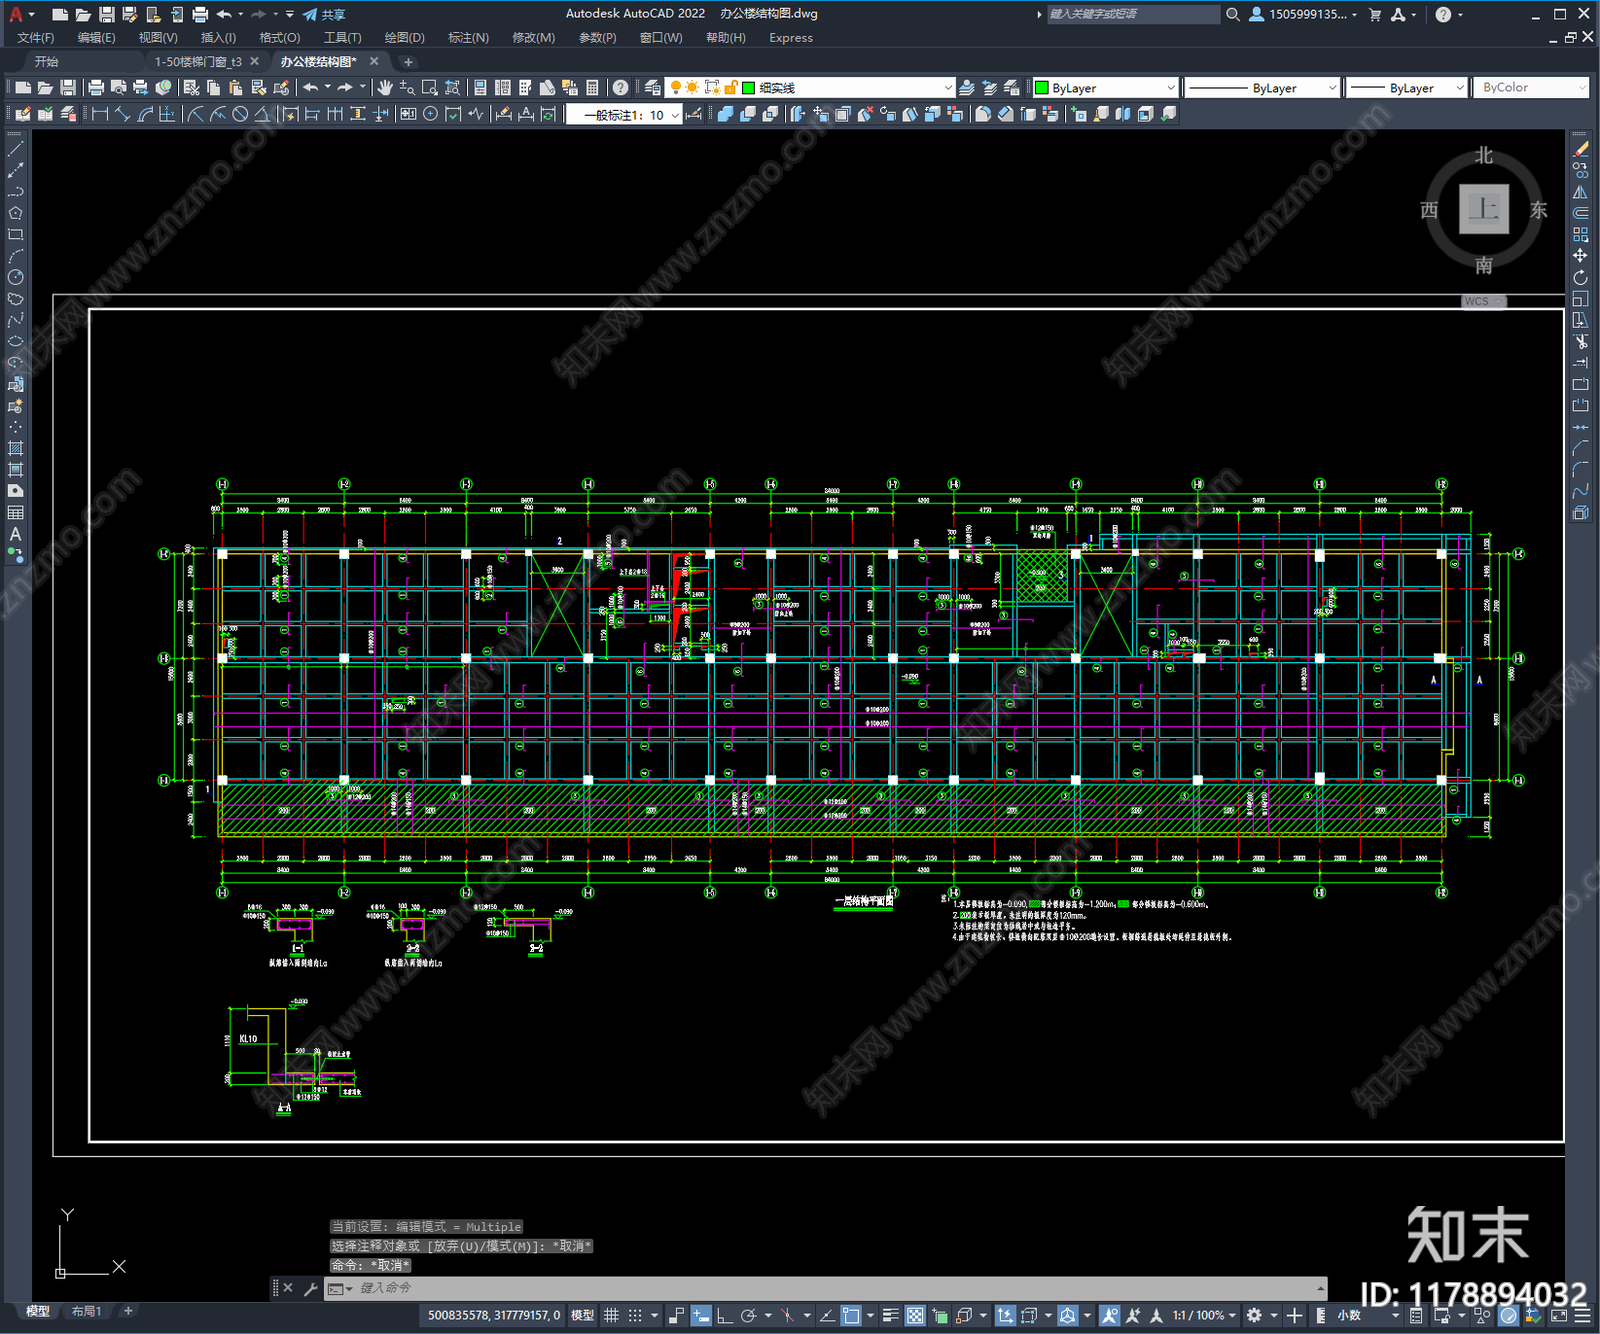Open the 标注(N) menu
The height and width of the screenshot is (1334, 1600).
coord(468,38)
